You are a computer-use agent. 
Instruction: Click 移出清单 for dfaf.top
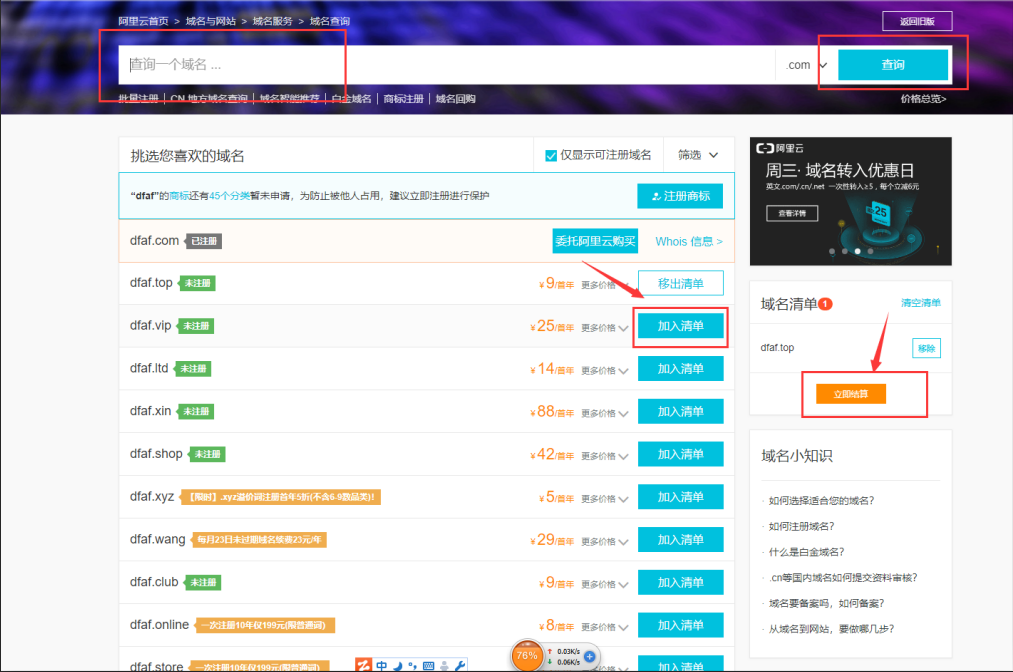click(680, 283)
